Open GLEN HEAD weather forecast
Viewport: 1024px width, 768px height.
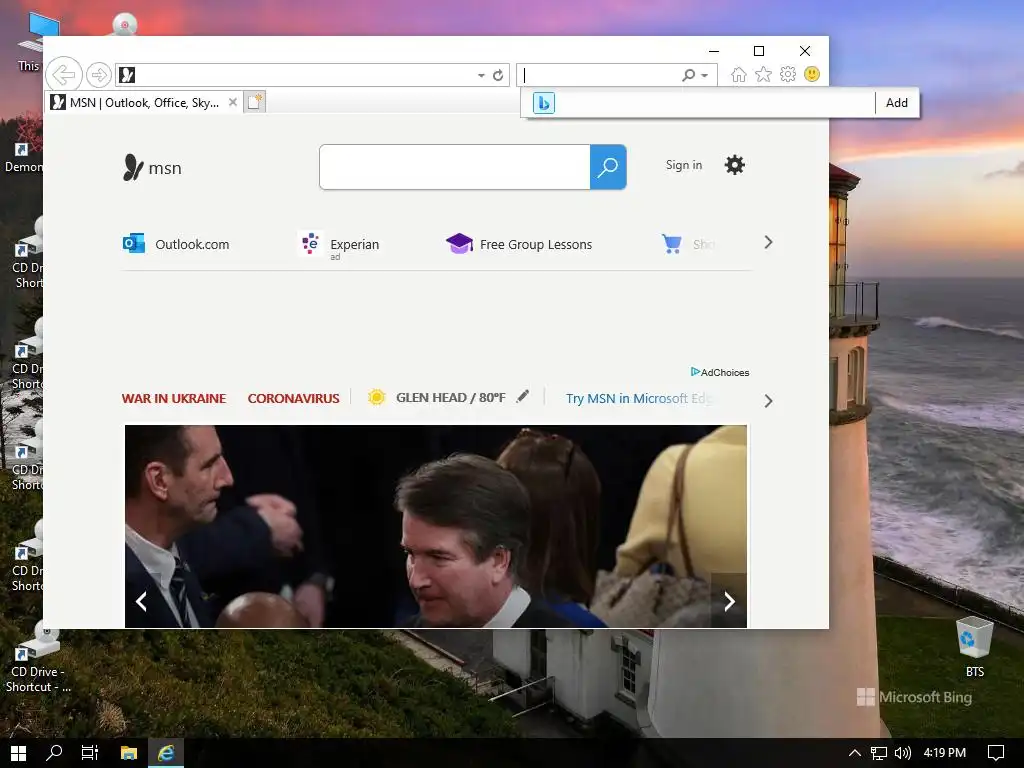[437, 398]
